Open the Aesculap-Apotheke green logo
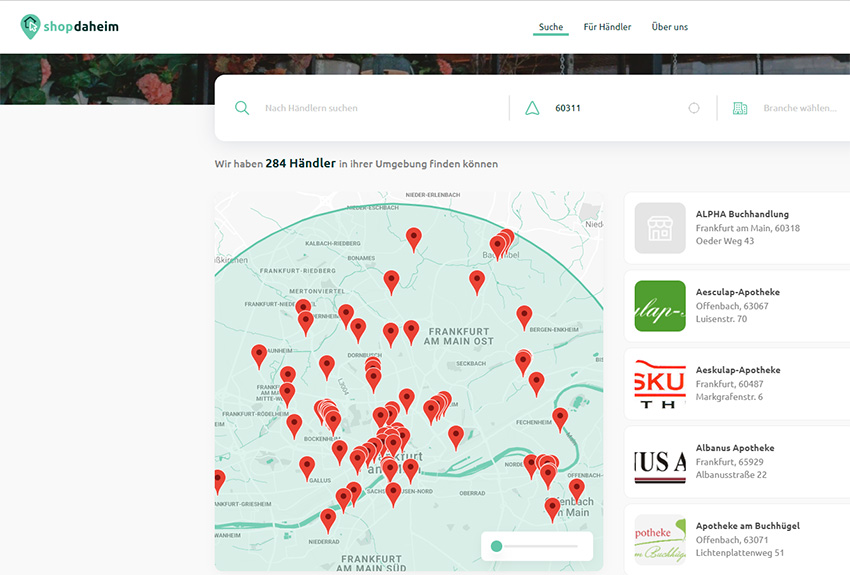Image resolution: width=850 pixels, height=575 pixels. (x=660, y=306)
